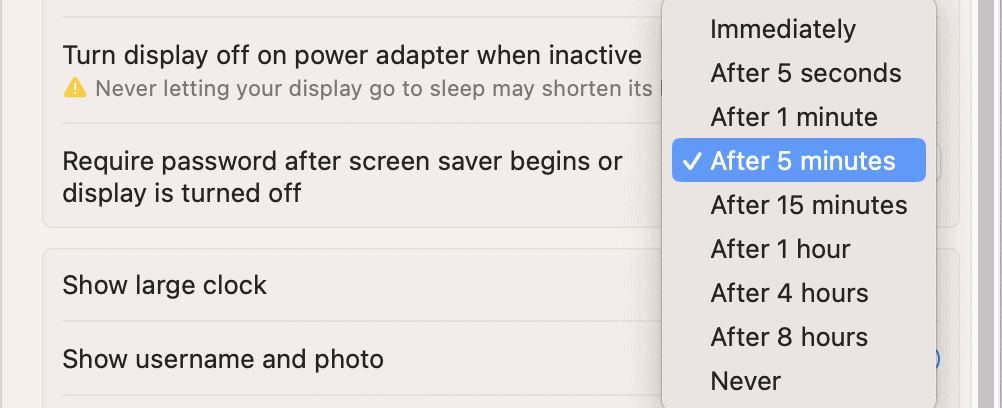Choose the After 1 hour option
The image size is (1002, 408).
pos(780,249)
